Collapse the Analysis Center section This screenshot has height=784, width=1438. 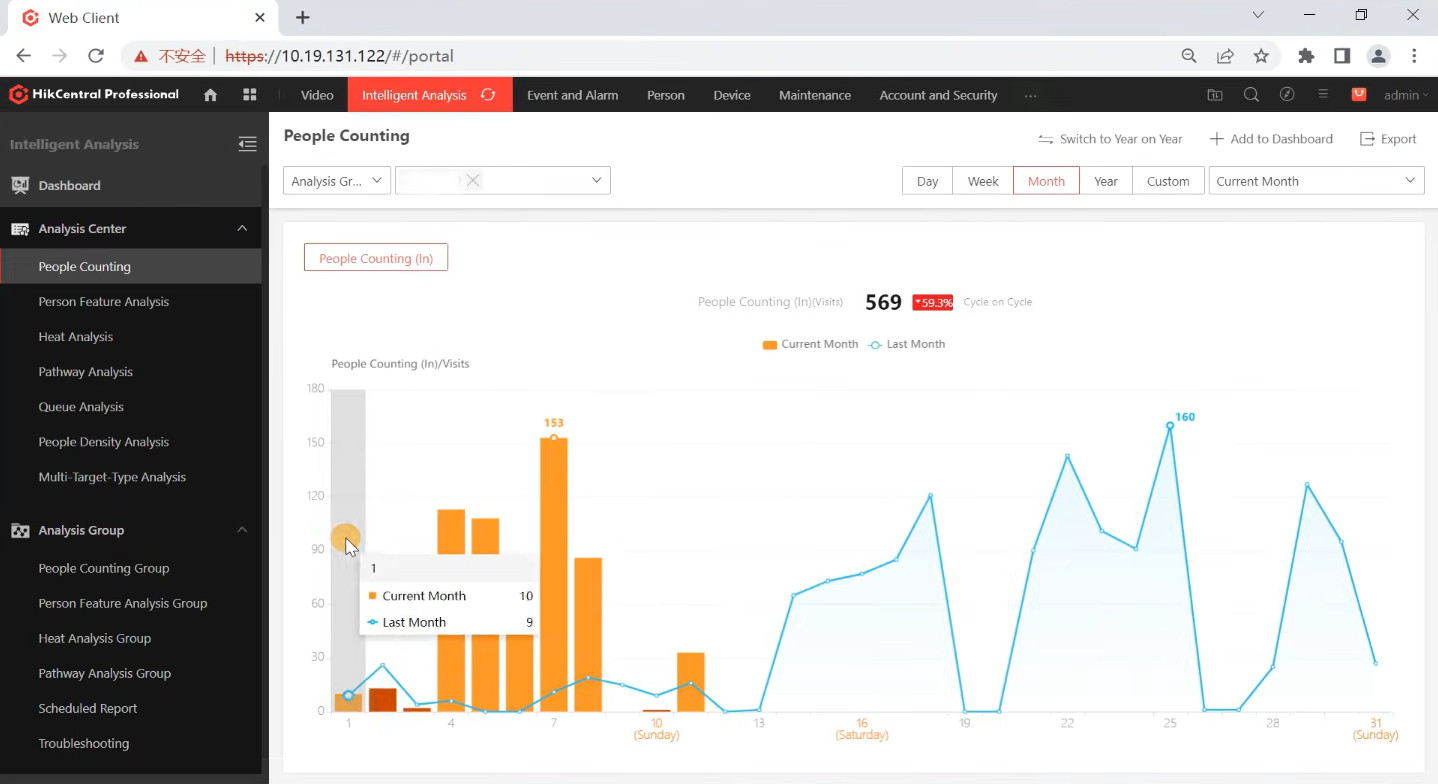click(x=242, y=229)
